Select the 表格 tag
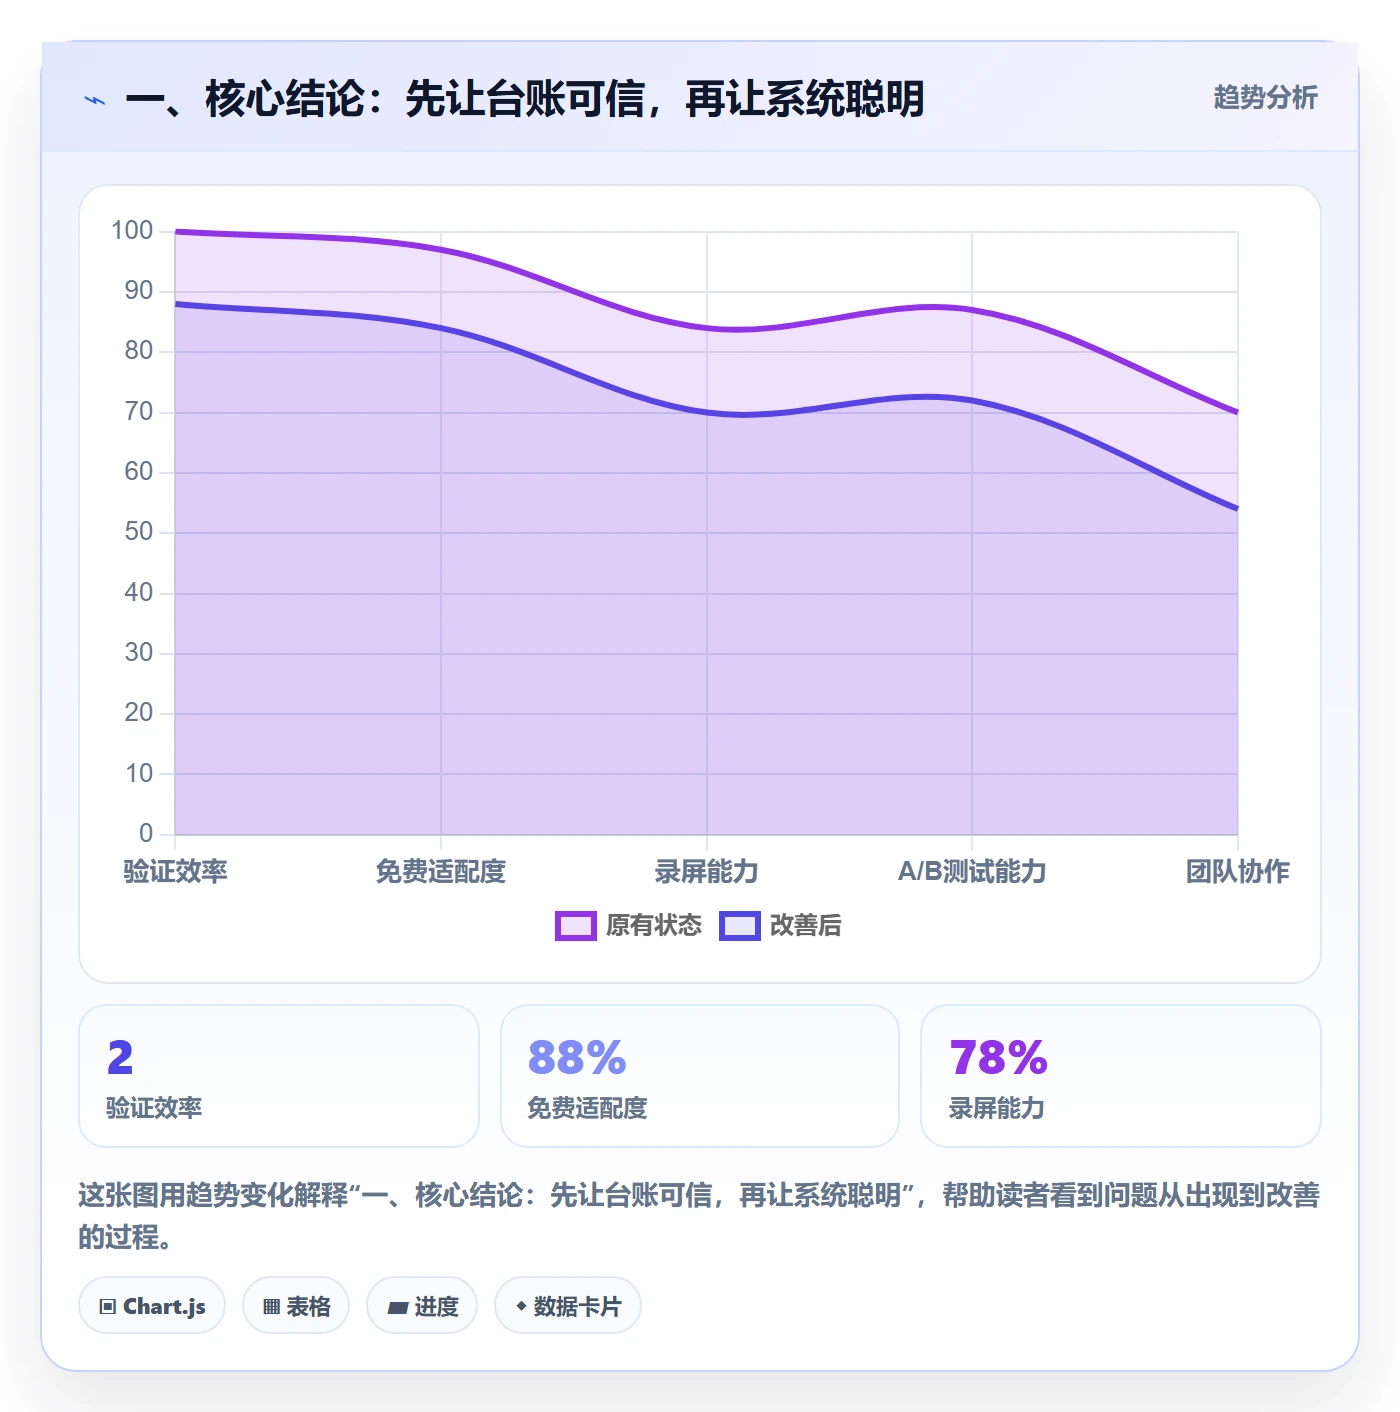This screenshot has height=1412, width=1400. click(296, 1306)
